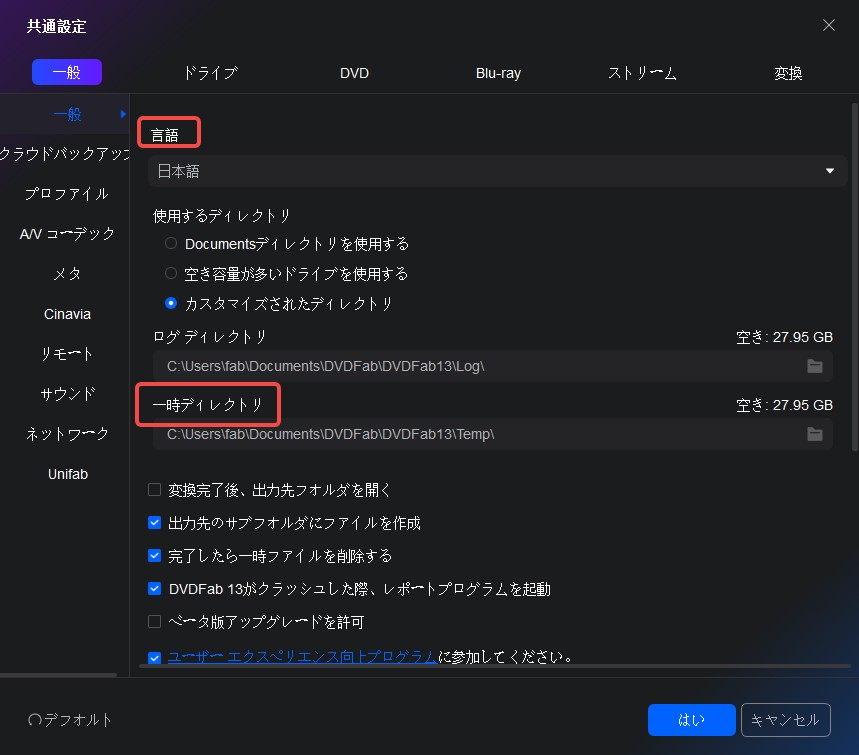Click the horizontal scrollbar under the sidebar
859x755 pixels.
[58, 675]
